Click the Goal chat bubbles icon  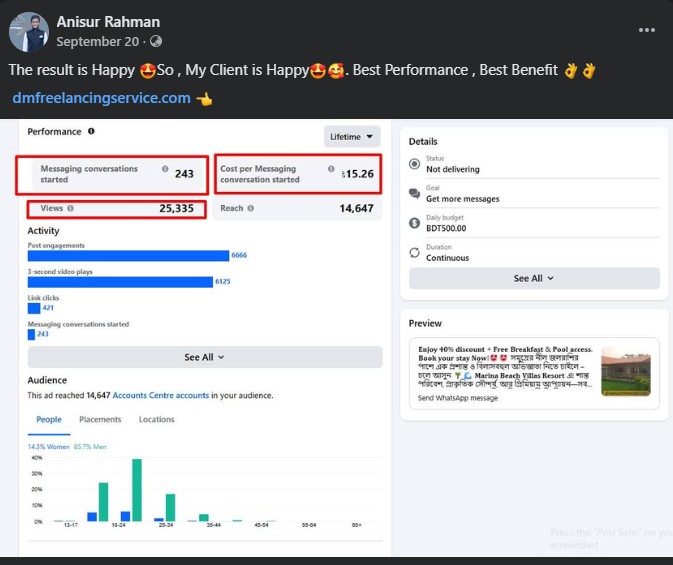point(414,194)
